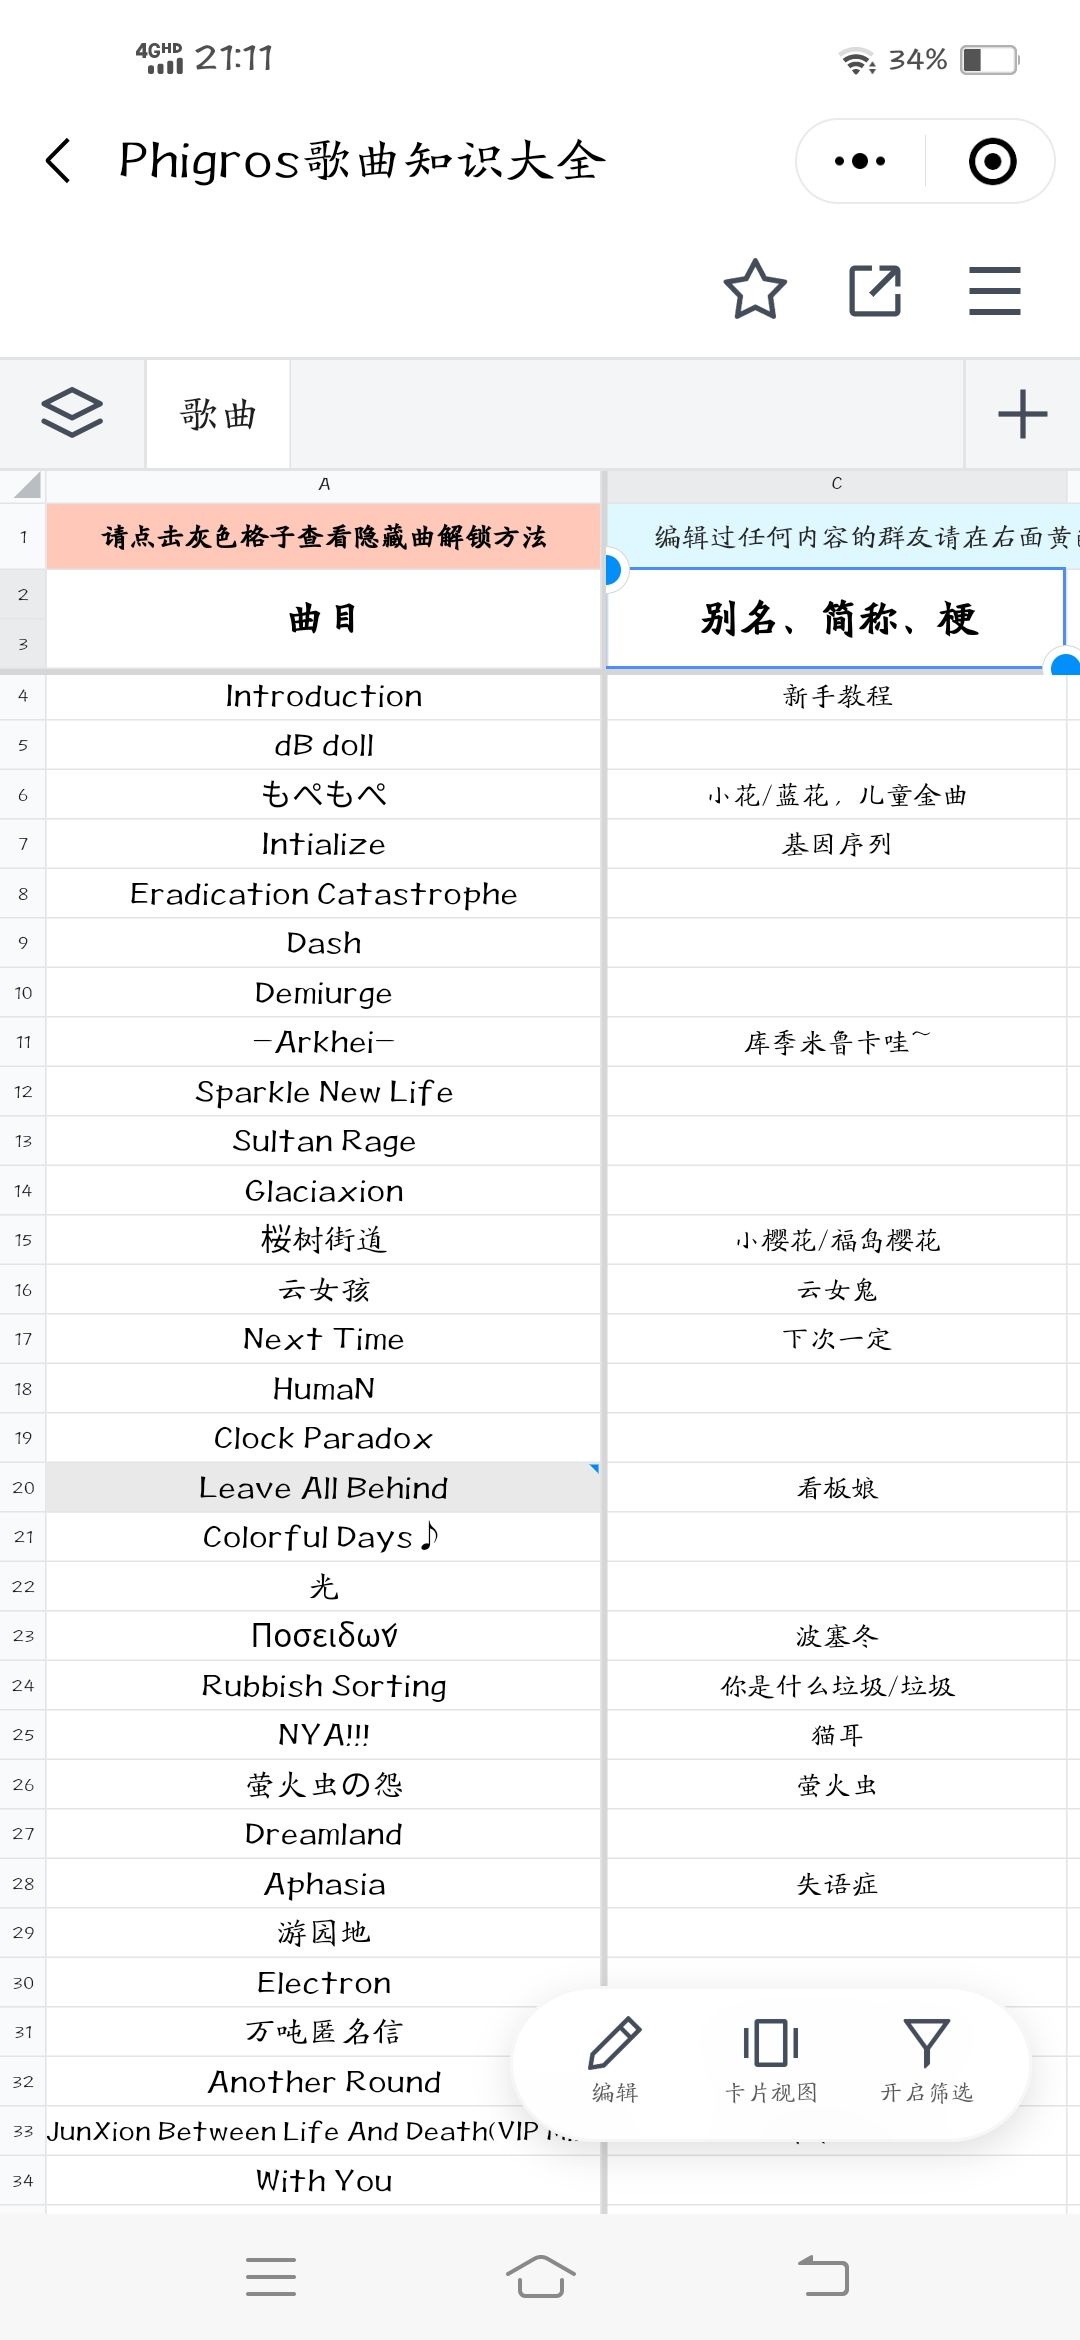1080x2340 pixels.
Task: Add a new sheet with plus icon
Action: point(1022,414)
